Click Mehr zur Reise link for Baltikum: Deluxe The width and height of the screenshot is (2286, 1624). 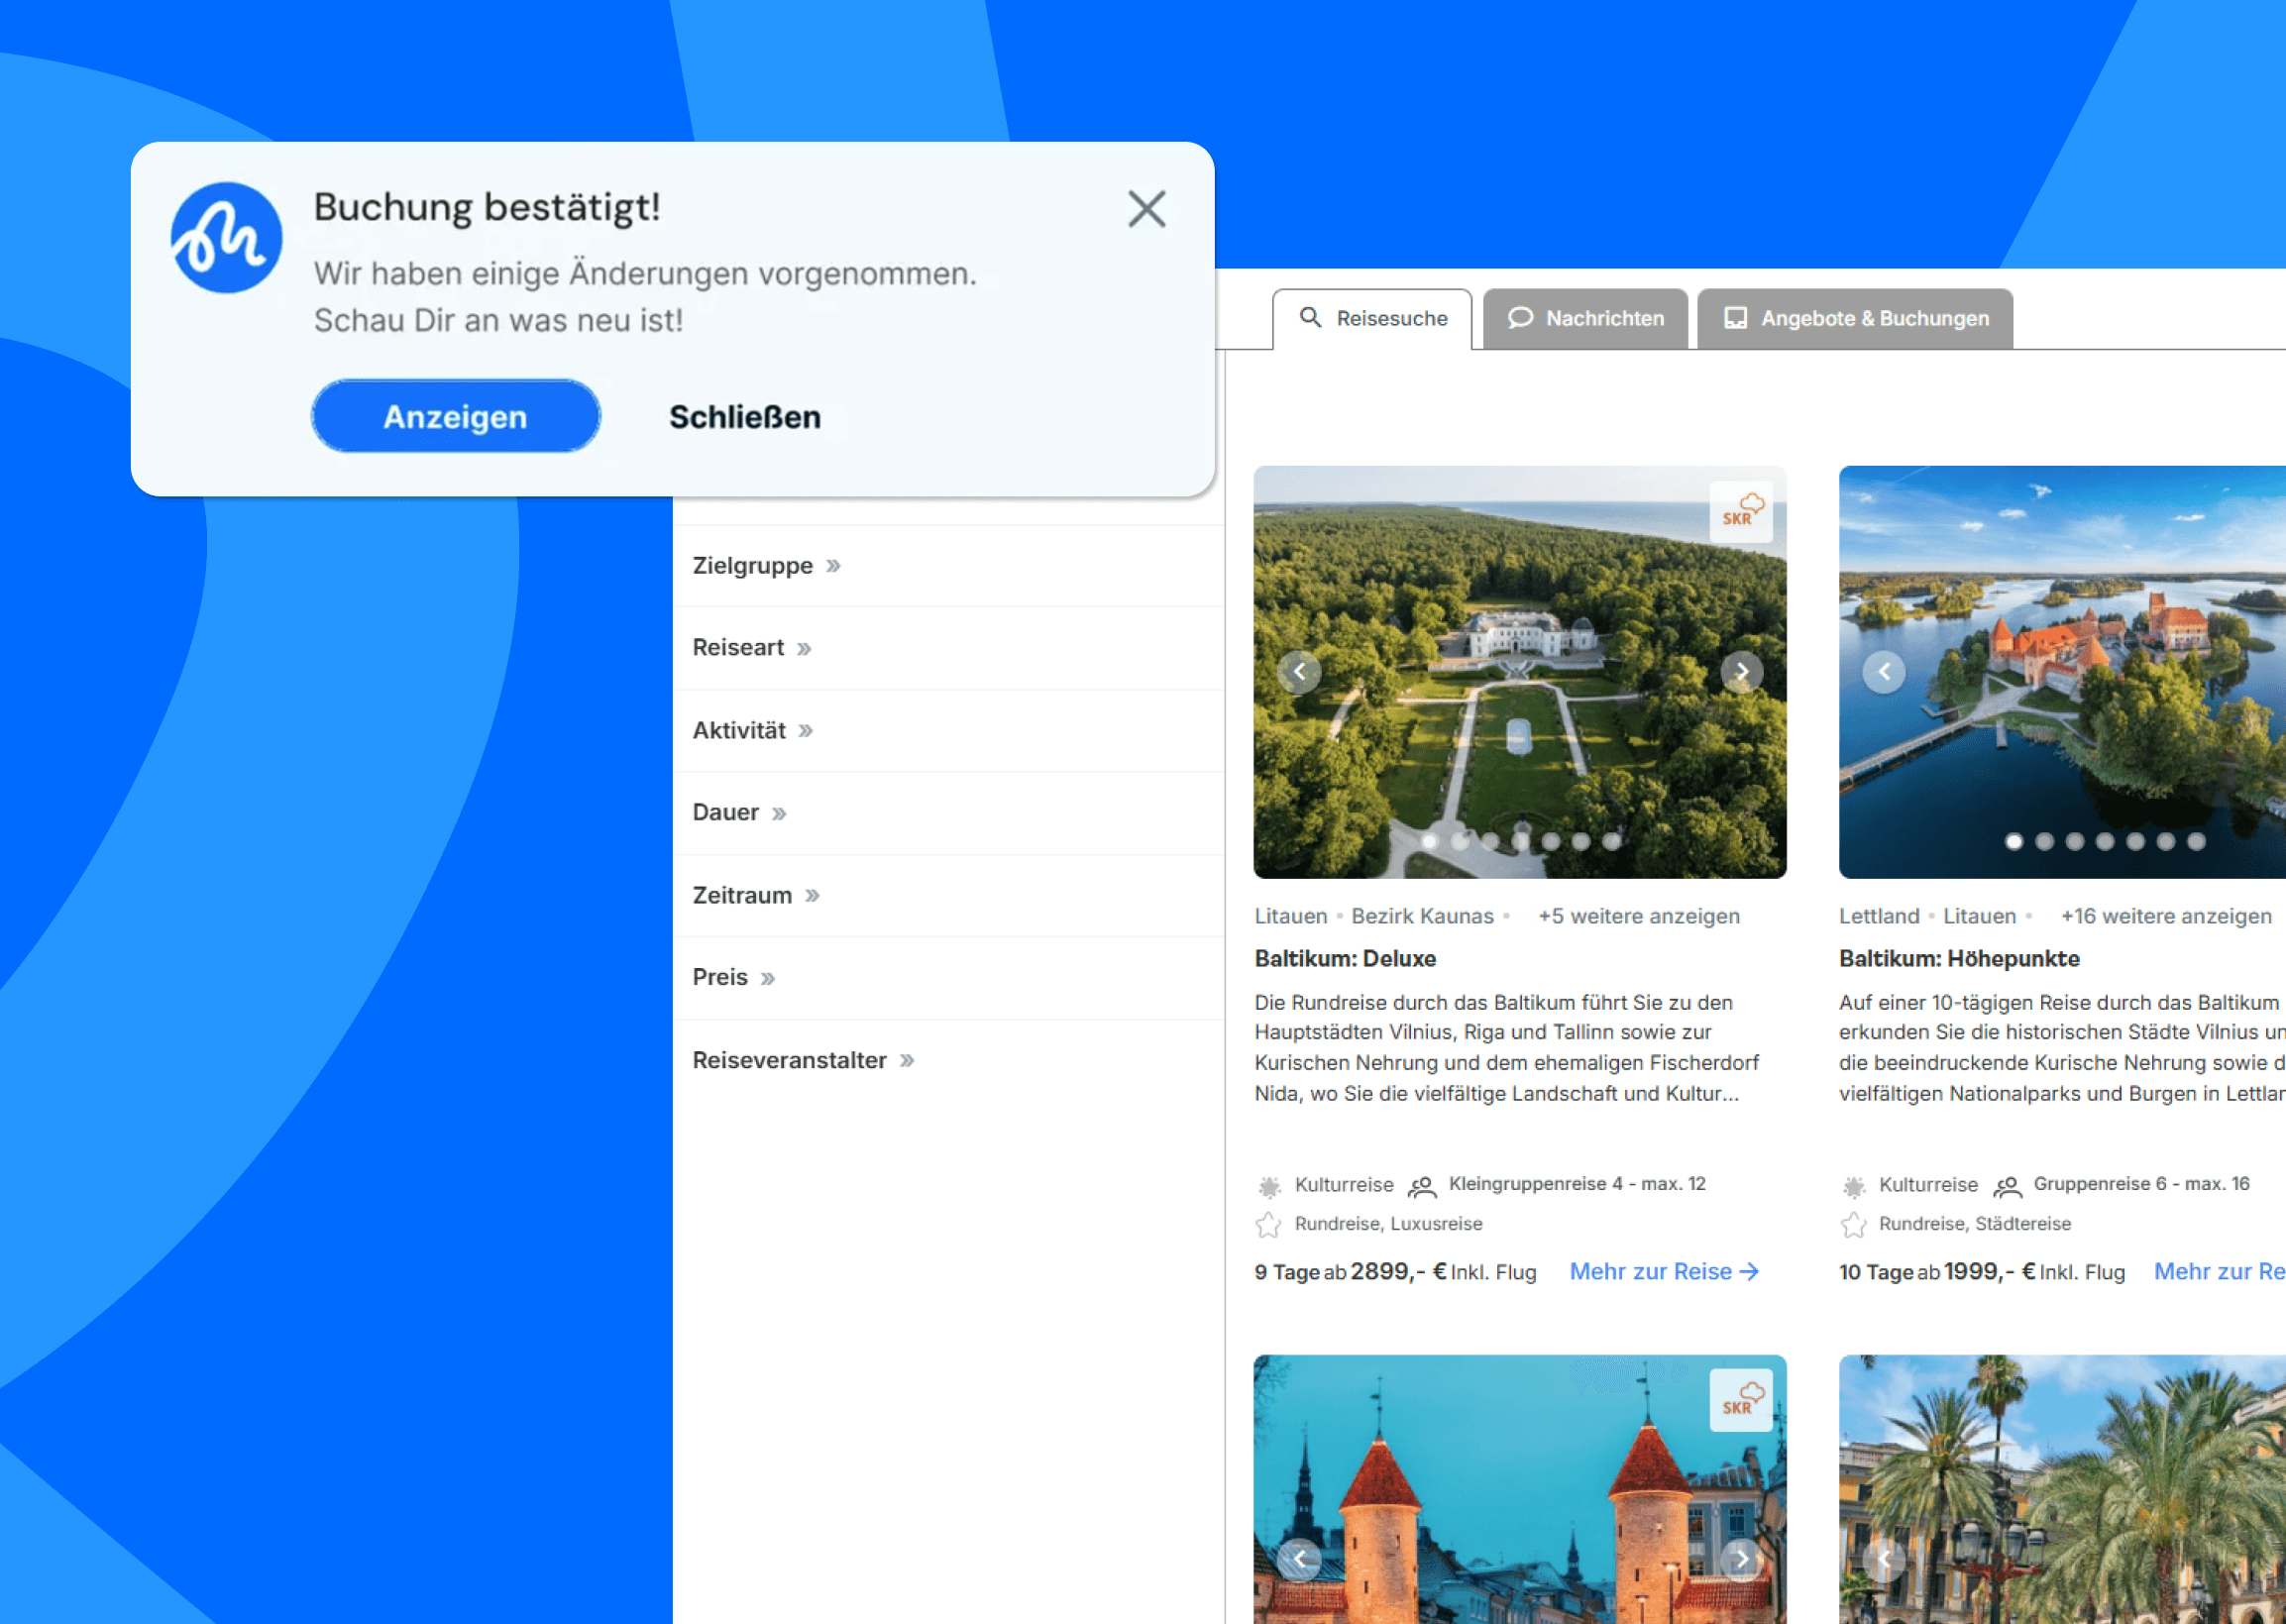tap(1664, 1272)
